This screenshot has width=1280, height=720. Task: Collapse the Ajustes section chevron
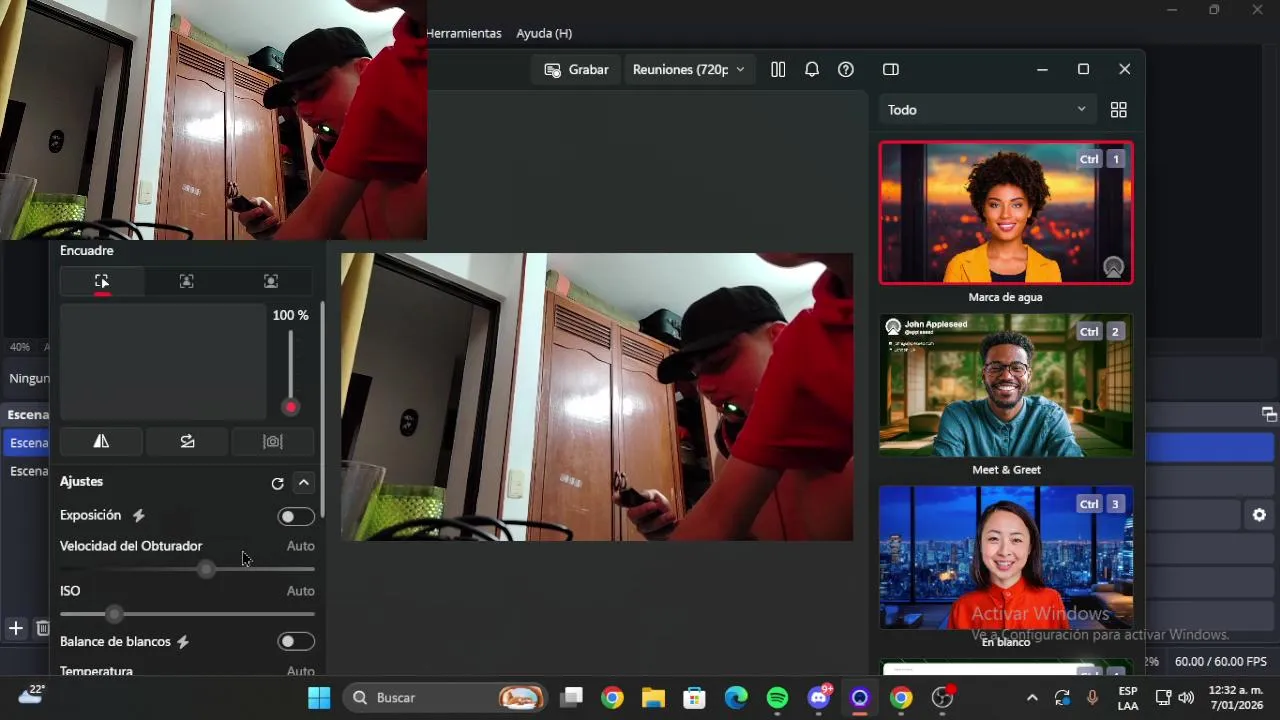tap(304, 483)
